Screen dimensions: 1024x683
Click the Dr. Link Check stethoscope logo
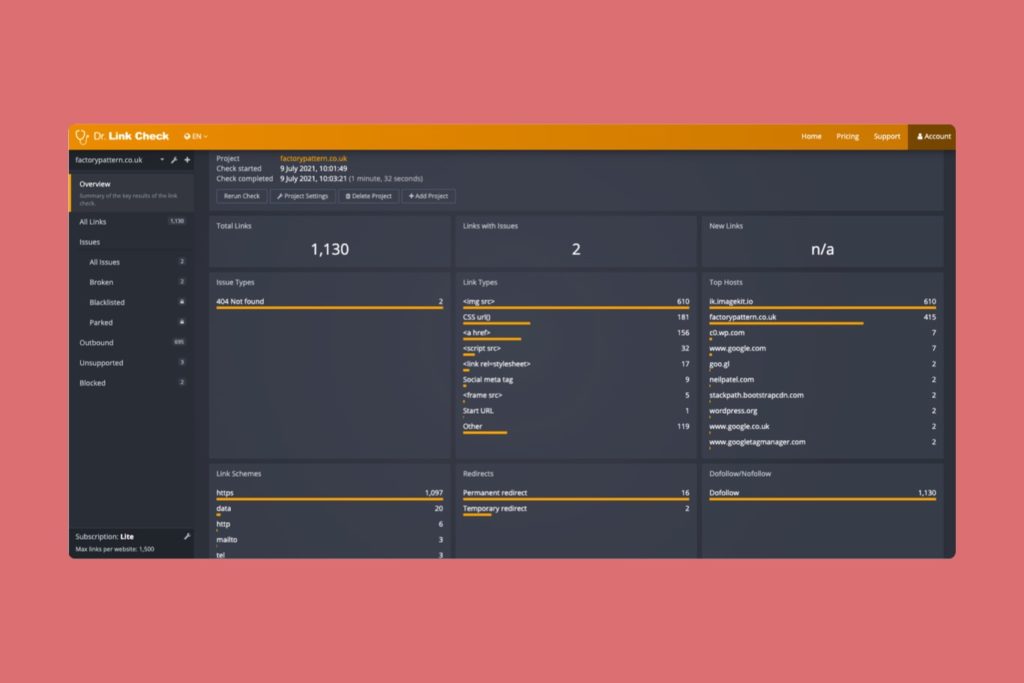(x=82, y=136)
